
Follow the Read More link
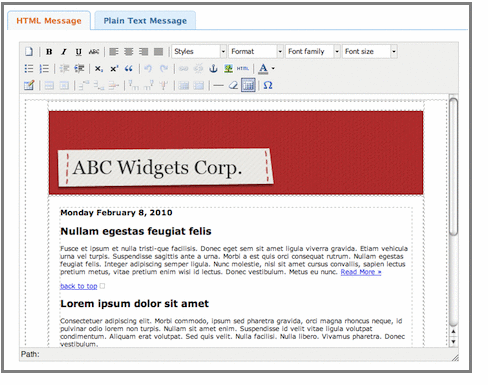pyautogui.click(x=361, y=272)
